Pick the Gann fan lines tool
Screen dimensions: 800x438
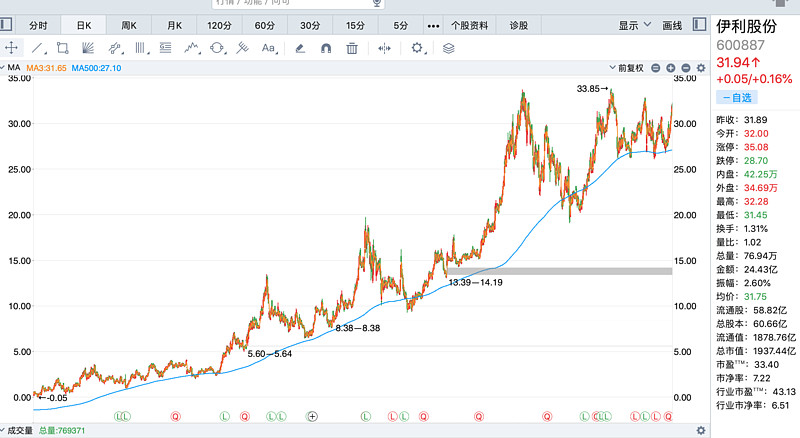[x=88, y=47]
